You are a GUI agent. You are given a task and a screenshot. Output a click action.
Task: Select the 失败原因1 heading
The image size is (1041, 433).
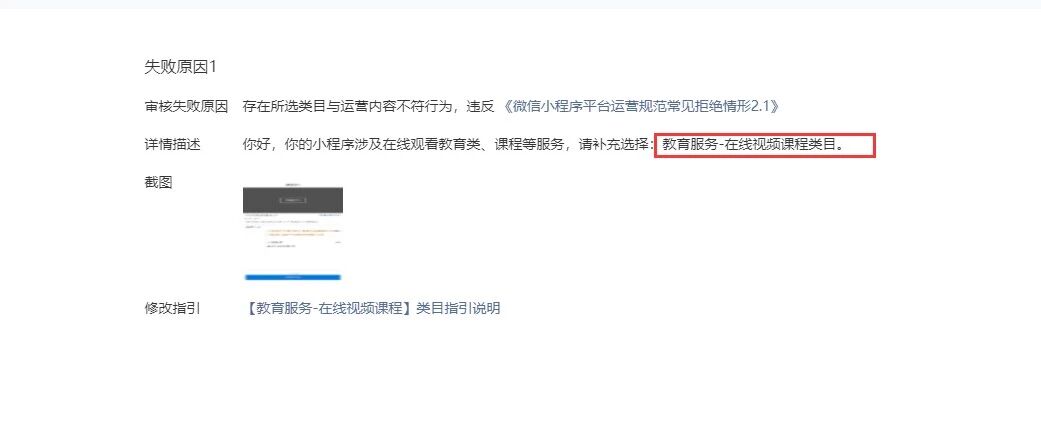pos(181,66)
